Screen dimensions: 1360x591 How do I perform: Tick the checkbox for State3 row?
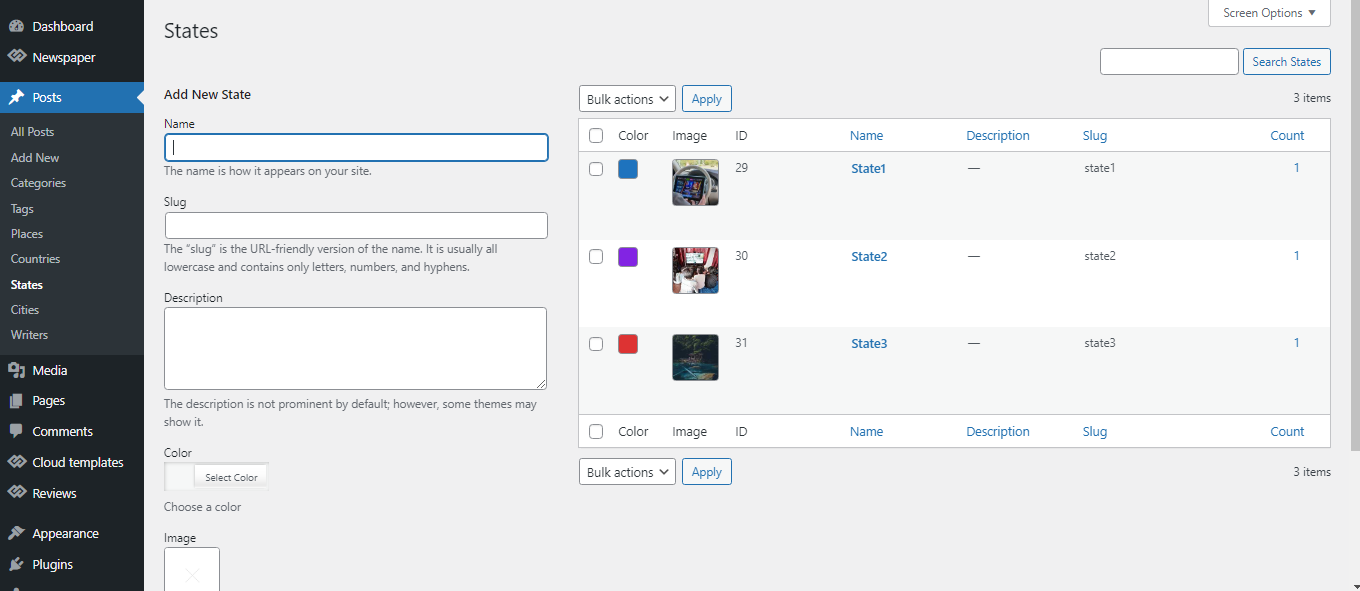pos(596,344)
